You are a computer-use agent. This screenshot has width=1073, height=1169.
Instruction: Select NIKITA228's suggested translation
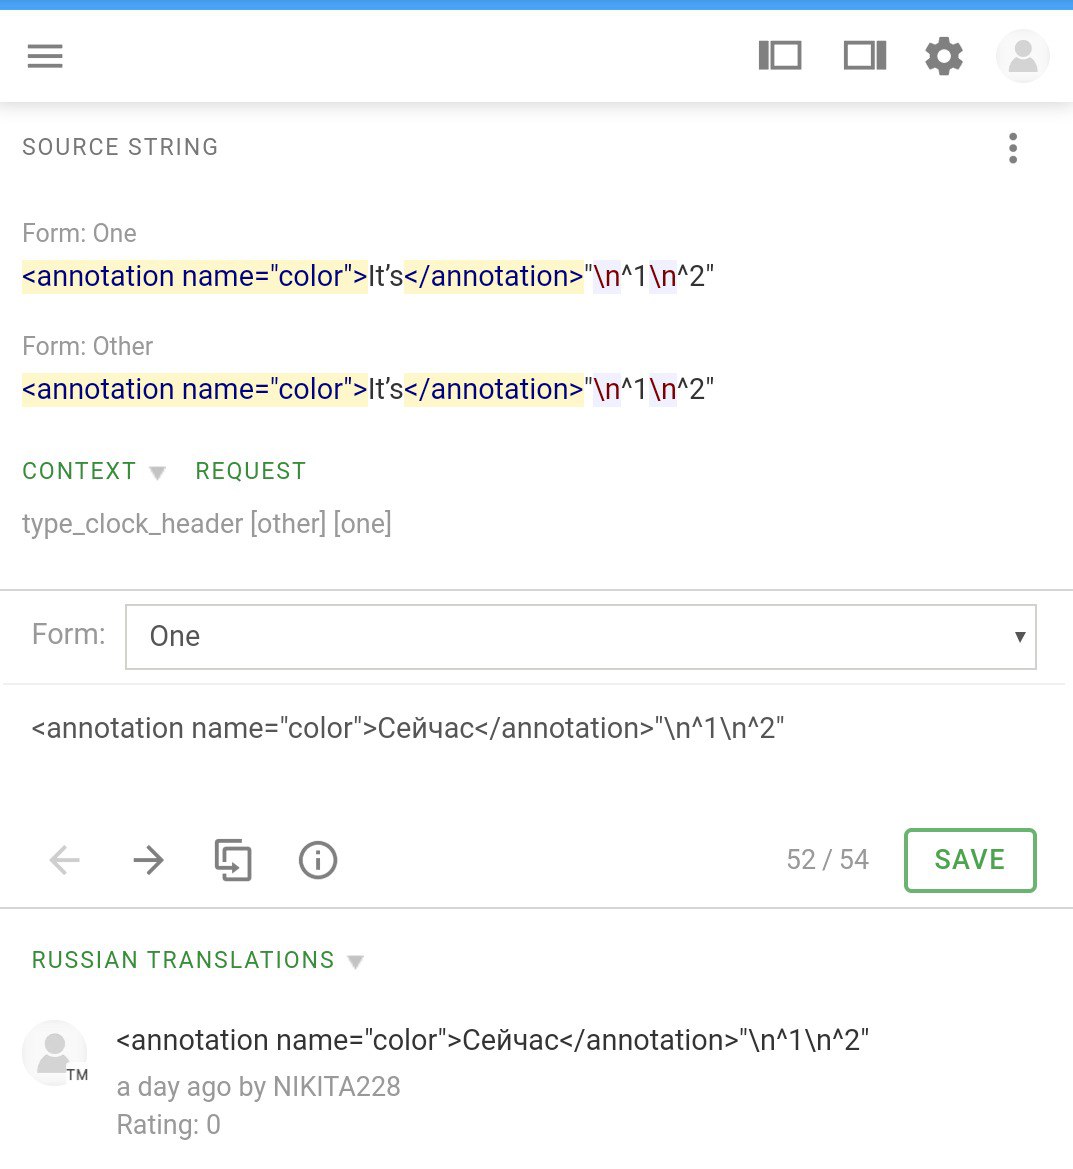coord(492,1040)
